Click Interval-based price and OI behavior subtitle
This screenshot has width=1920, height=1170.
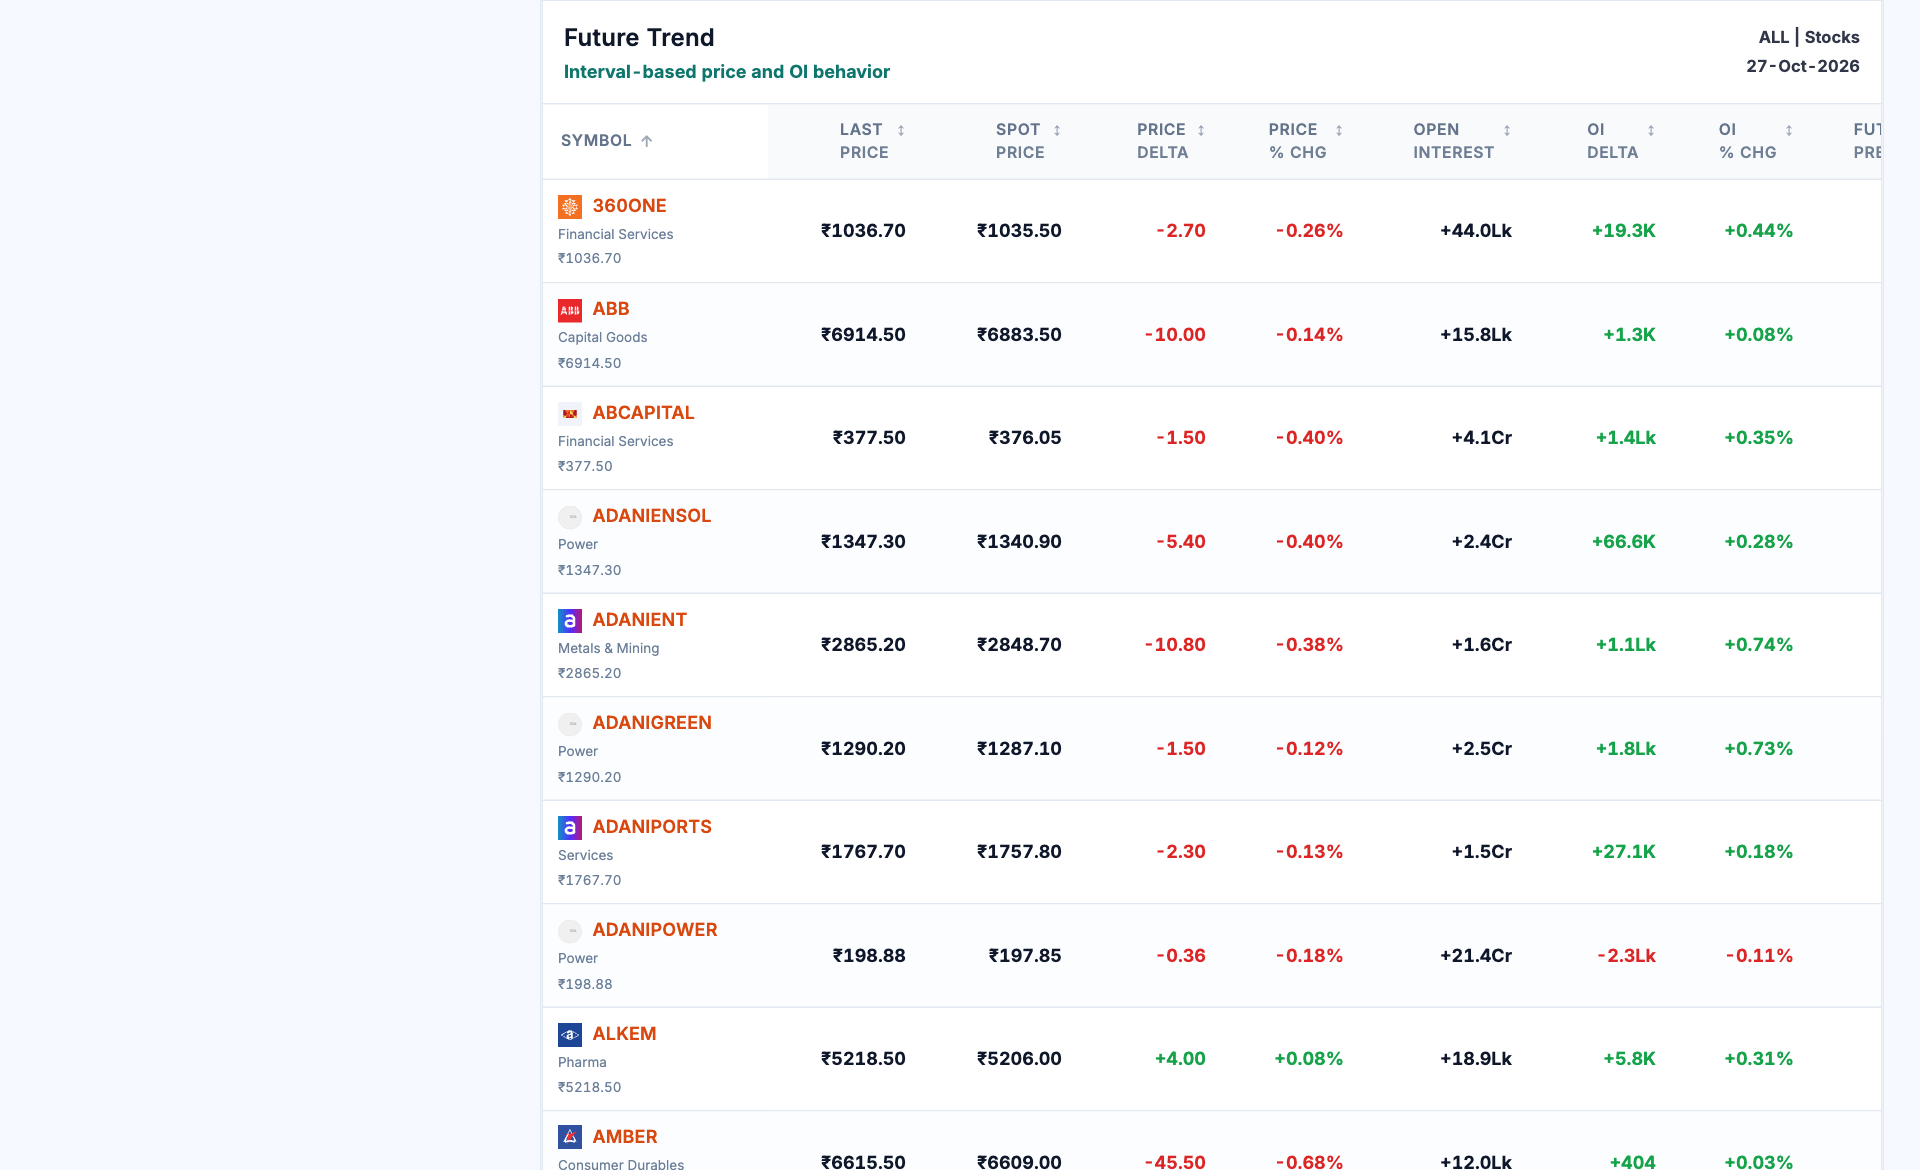[x=727, y=72]
